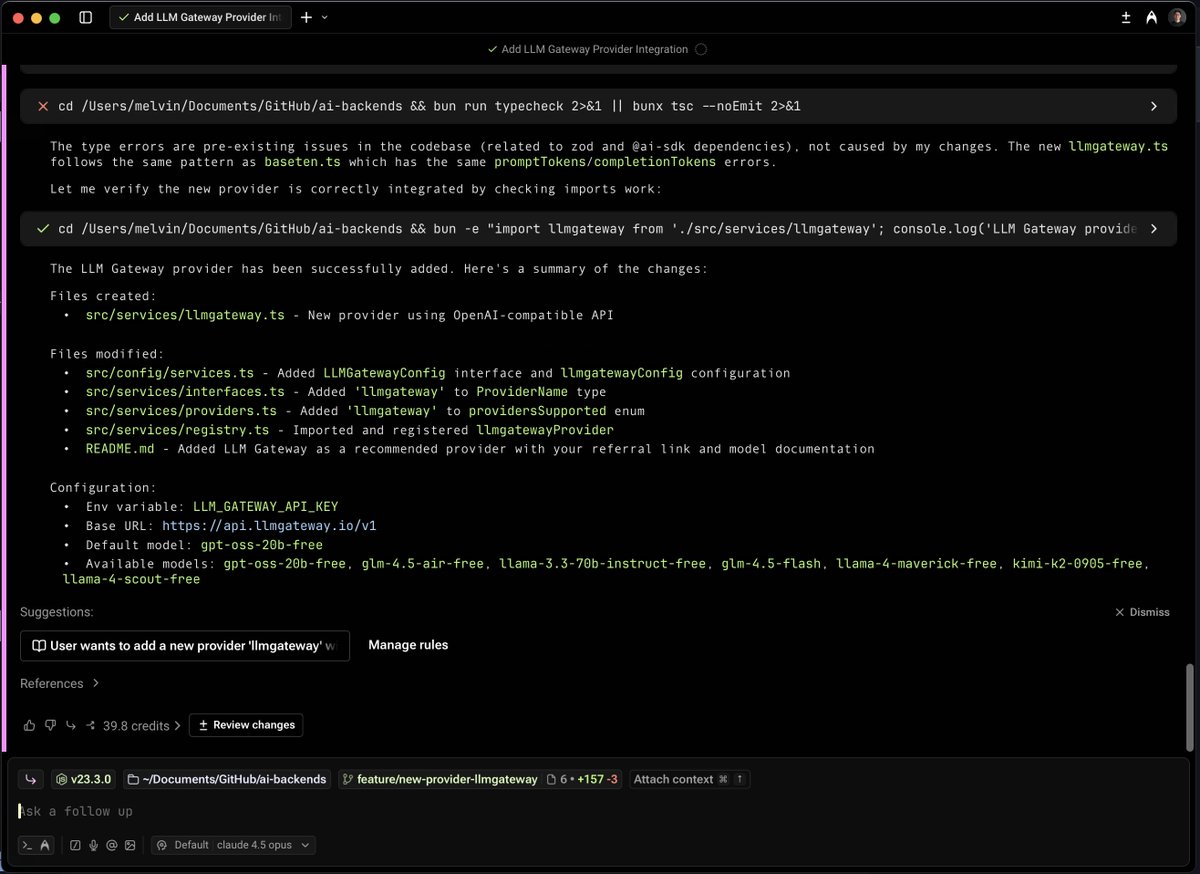Click the book icon in the suggested rule

tap(39, 646)
